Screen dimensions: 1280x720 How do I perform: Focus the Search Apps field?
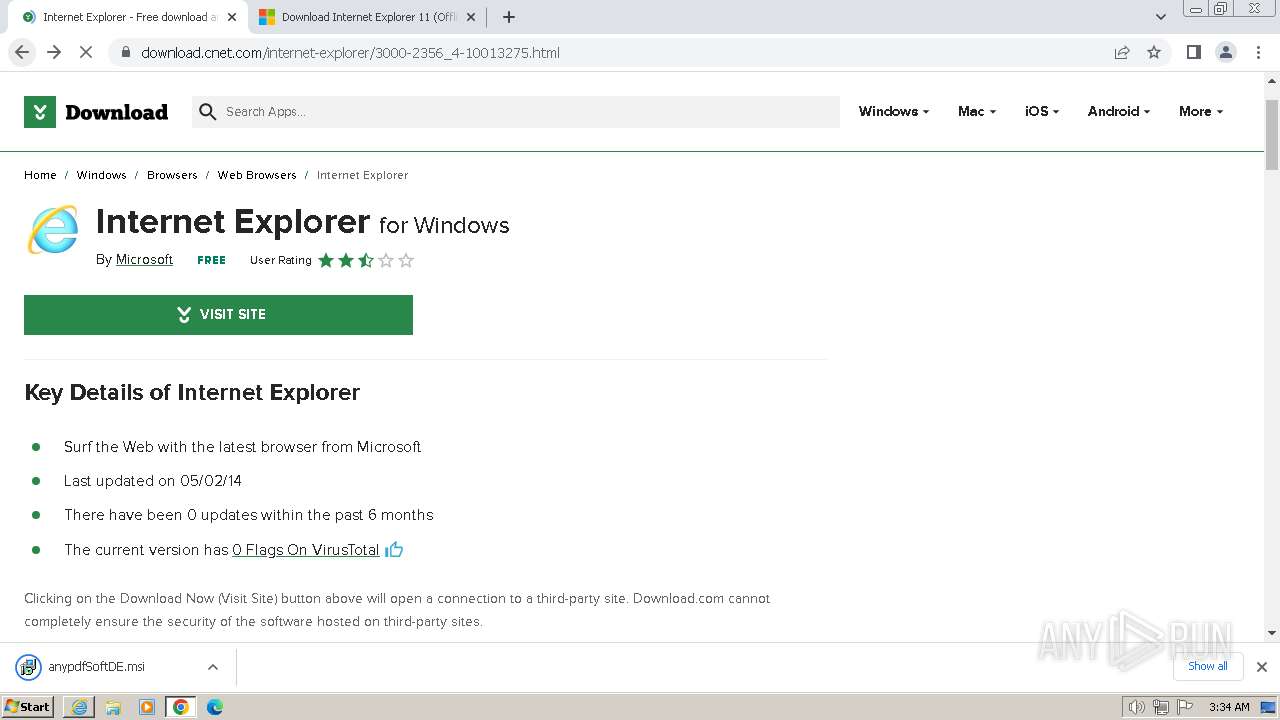(x=516, y=112)
